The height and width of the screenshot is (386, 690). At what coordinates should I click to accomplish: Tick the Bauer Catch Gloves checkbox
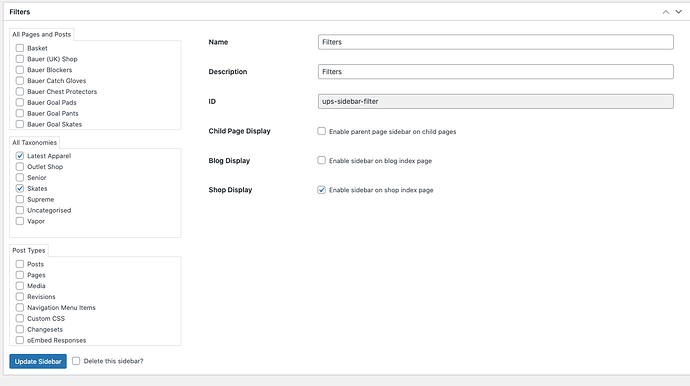20,81
